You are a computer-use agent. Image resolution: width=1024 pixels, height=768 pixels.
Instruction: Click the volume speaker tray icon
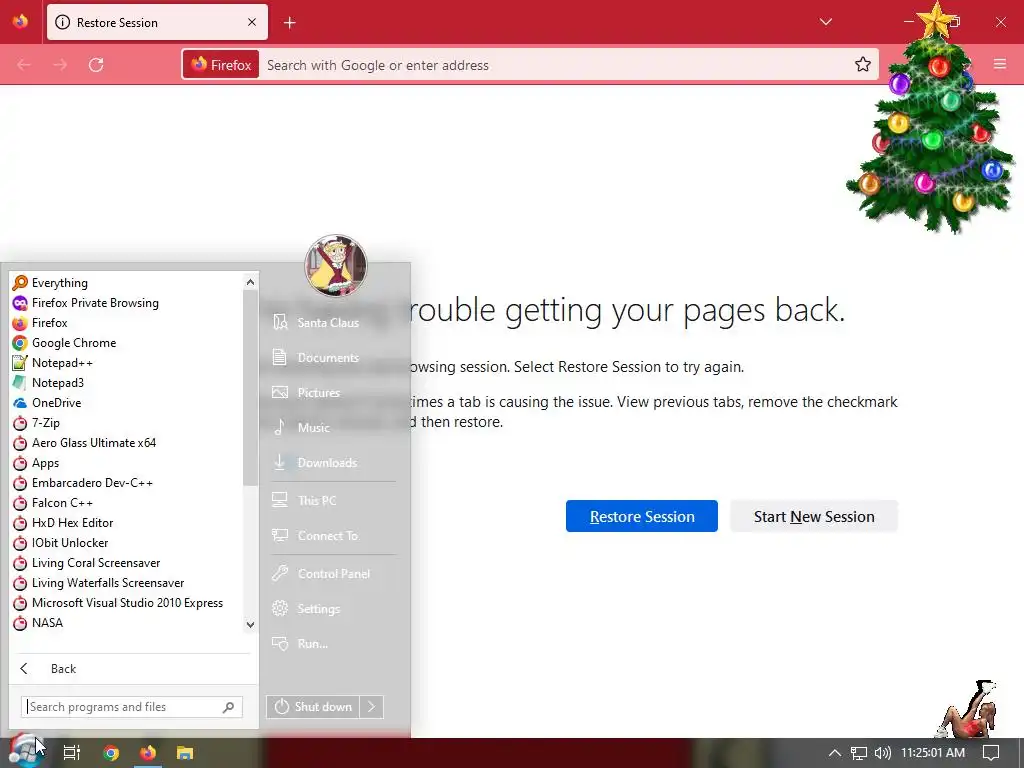[882, 753]
